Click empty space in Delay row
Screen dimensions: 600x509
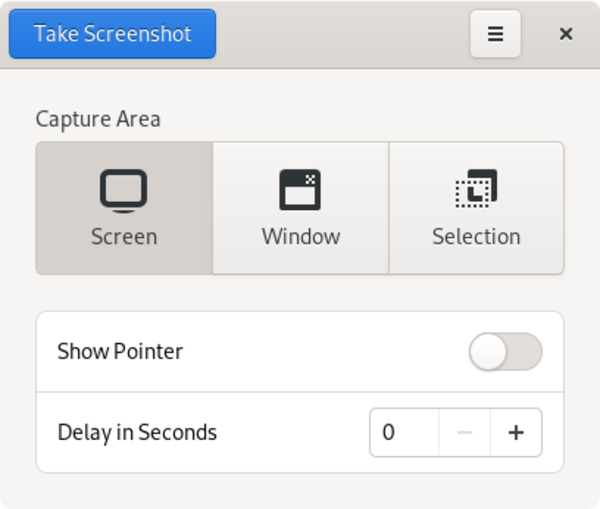pos(290,432)
